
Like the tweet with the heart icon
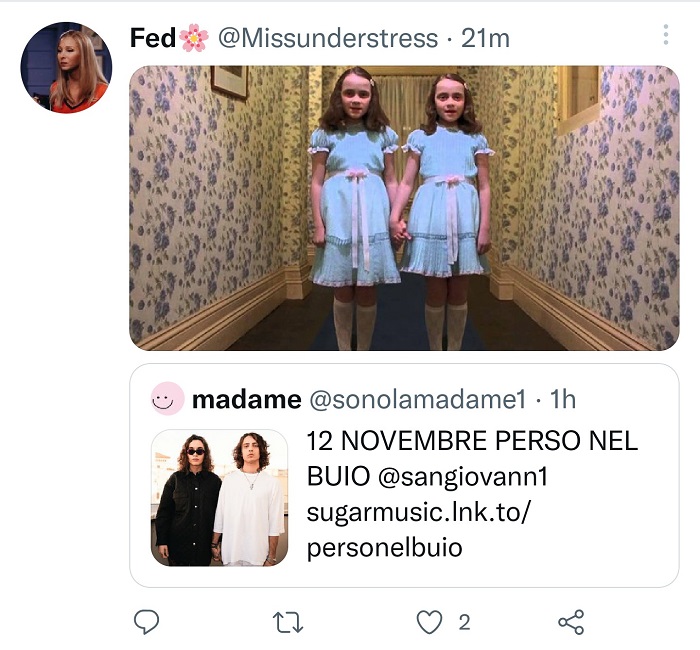pyautogui.click(x=429, y=622)
